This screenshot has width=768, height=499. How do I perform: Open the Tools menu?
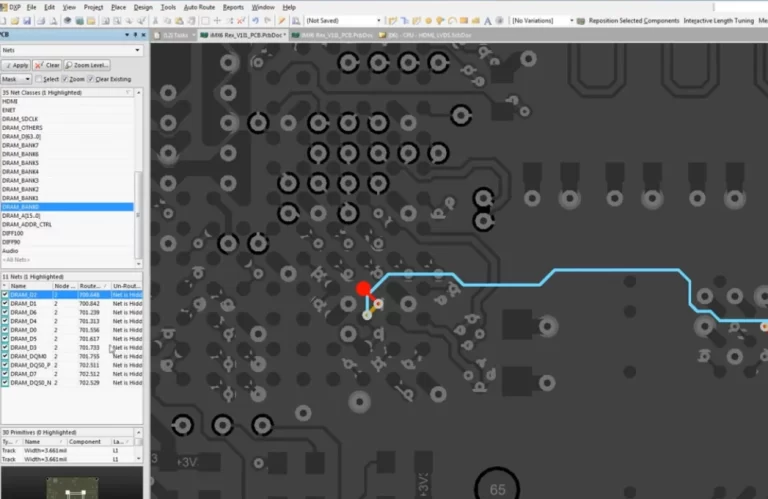168,7
